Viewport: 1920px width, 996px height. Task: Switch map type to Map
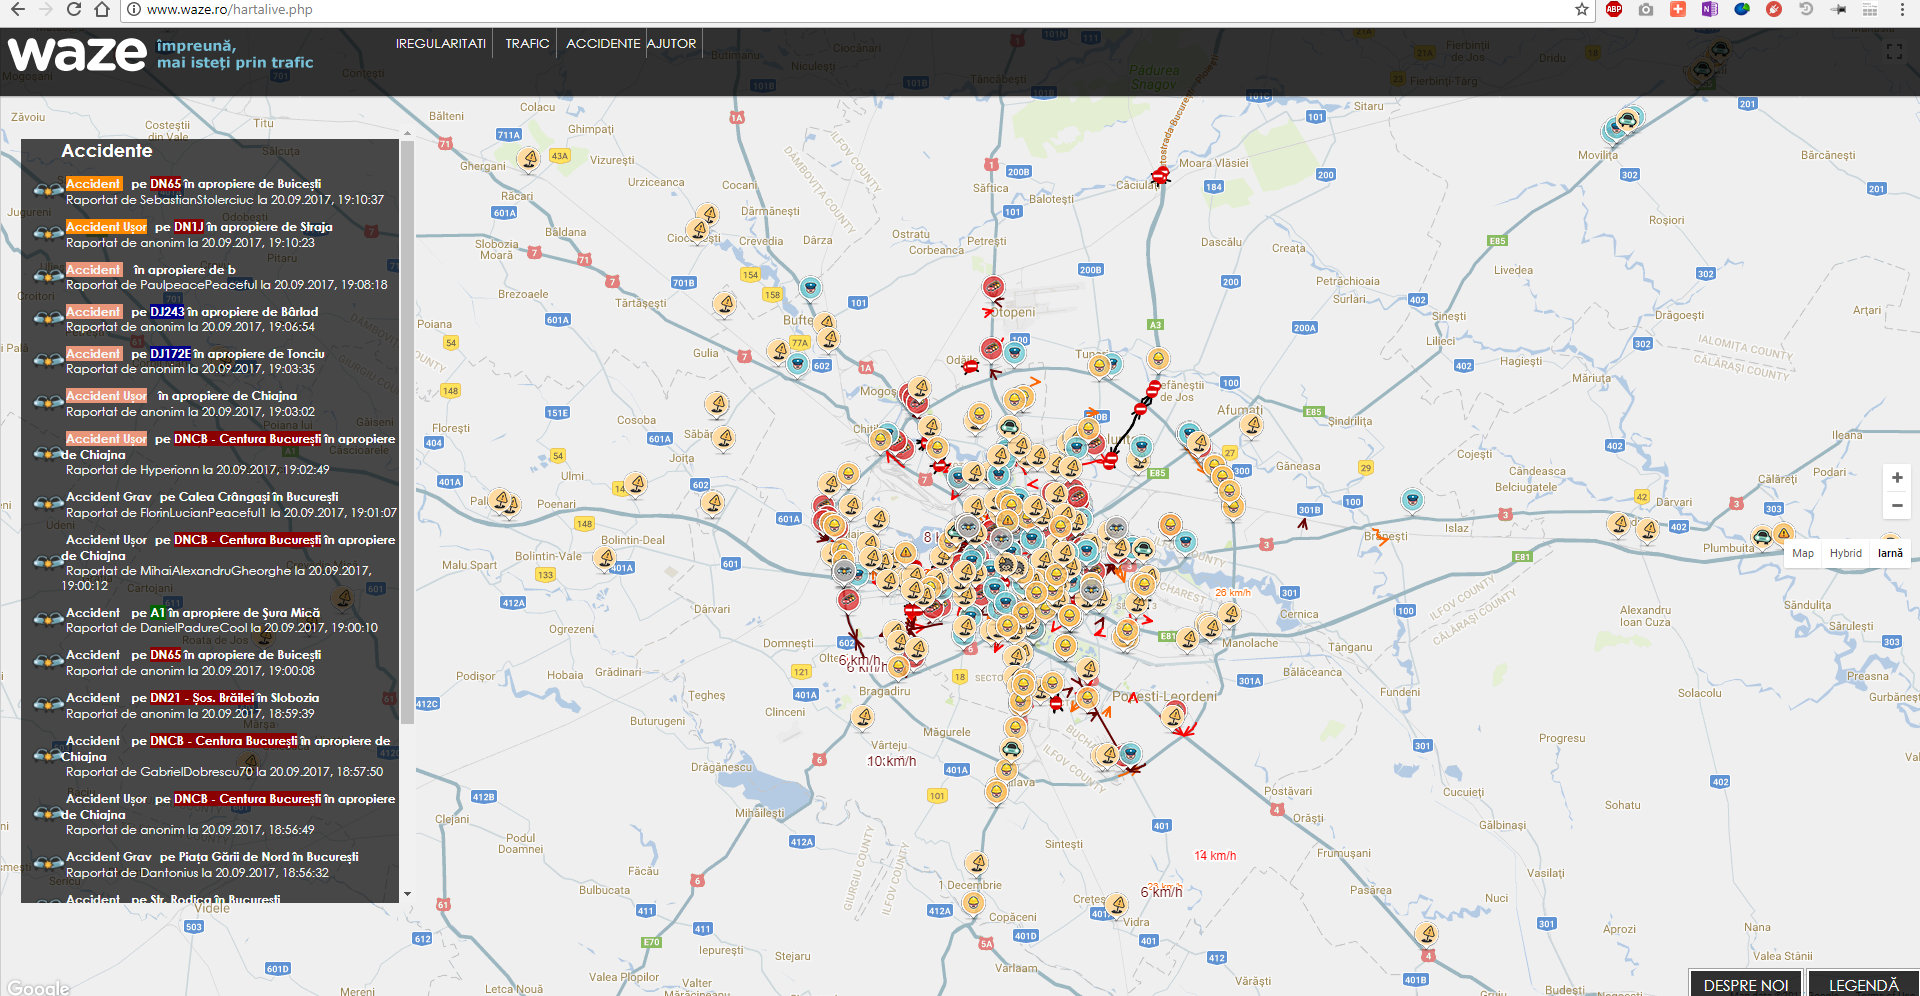click(1803, 553)
